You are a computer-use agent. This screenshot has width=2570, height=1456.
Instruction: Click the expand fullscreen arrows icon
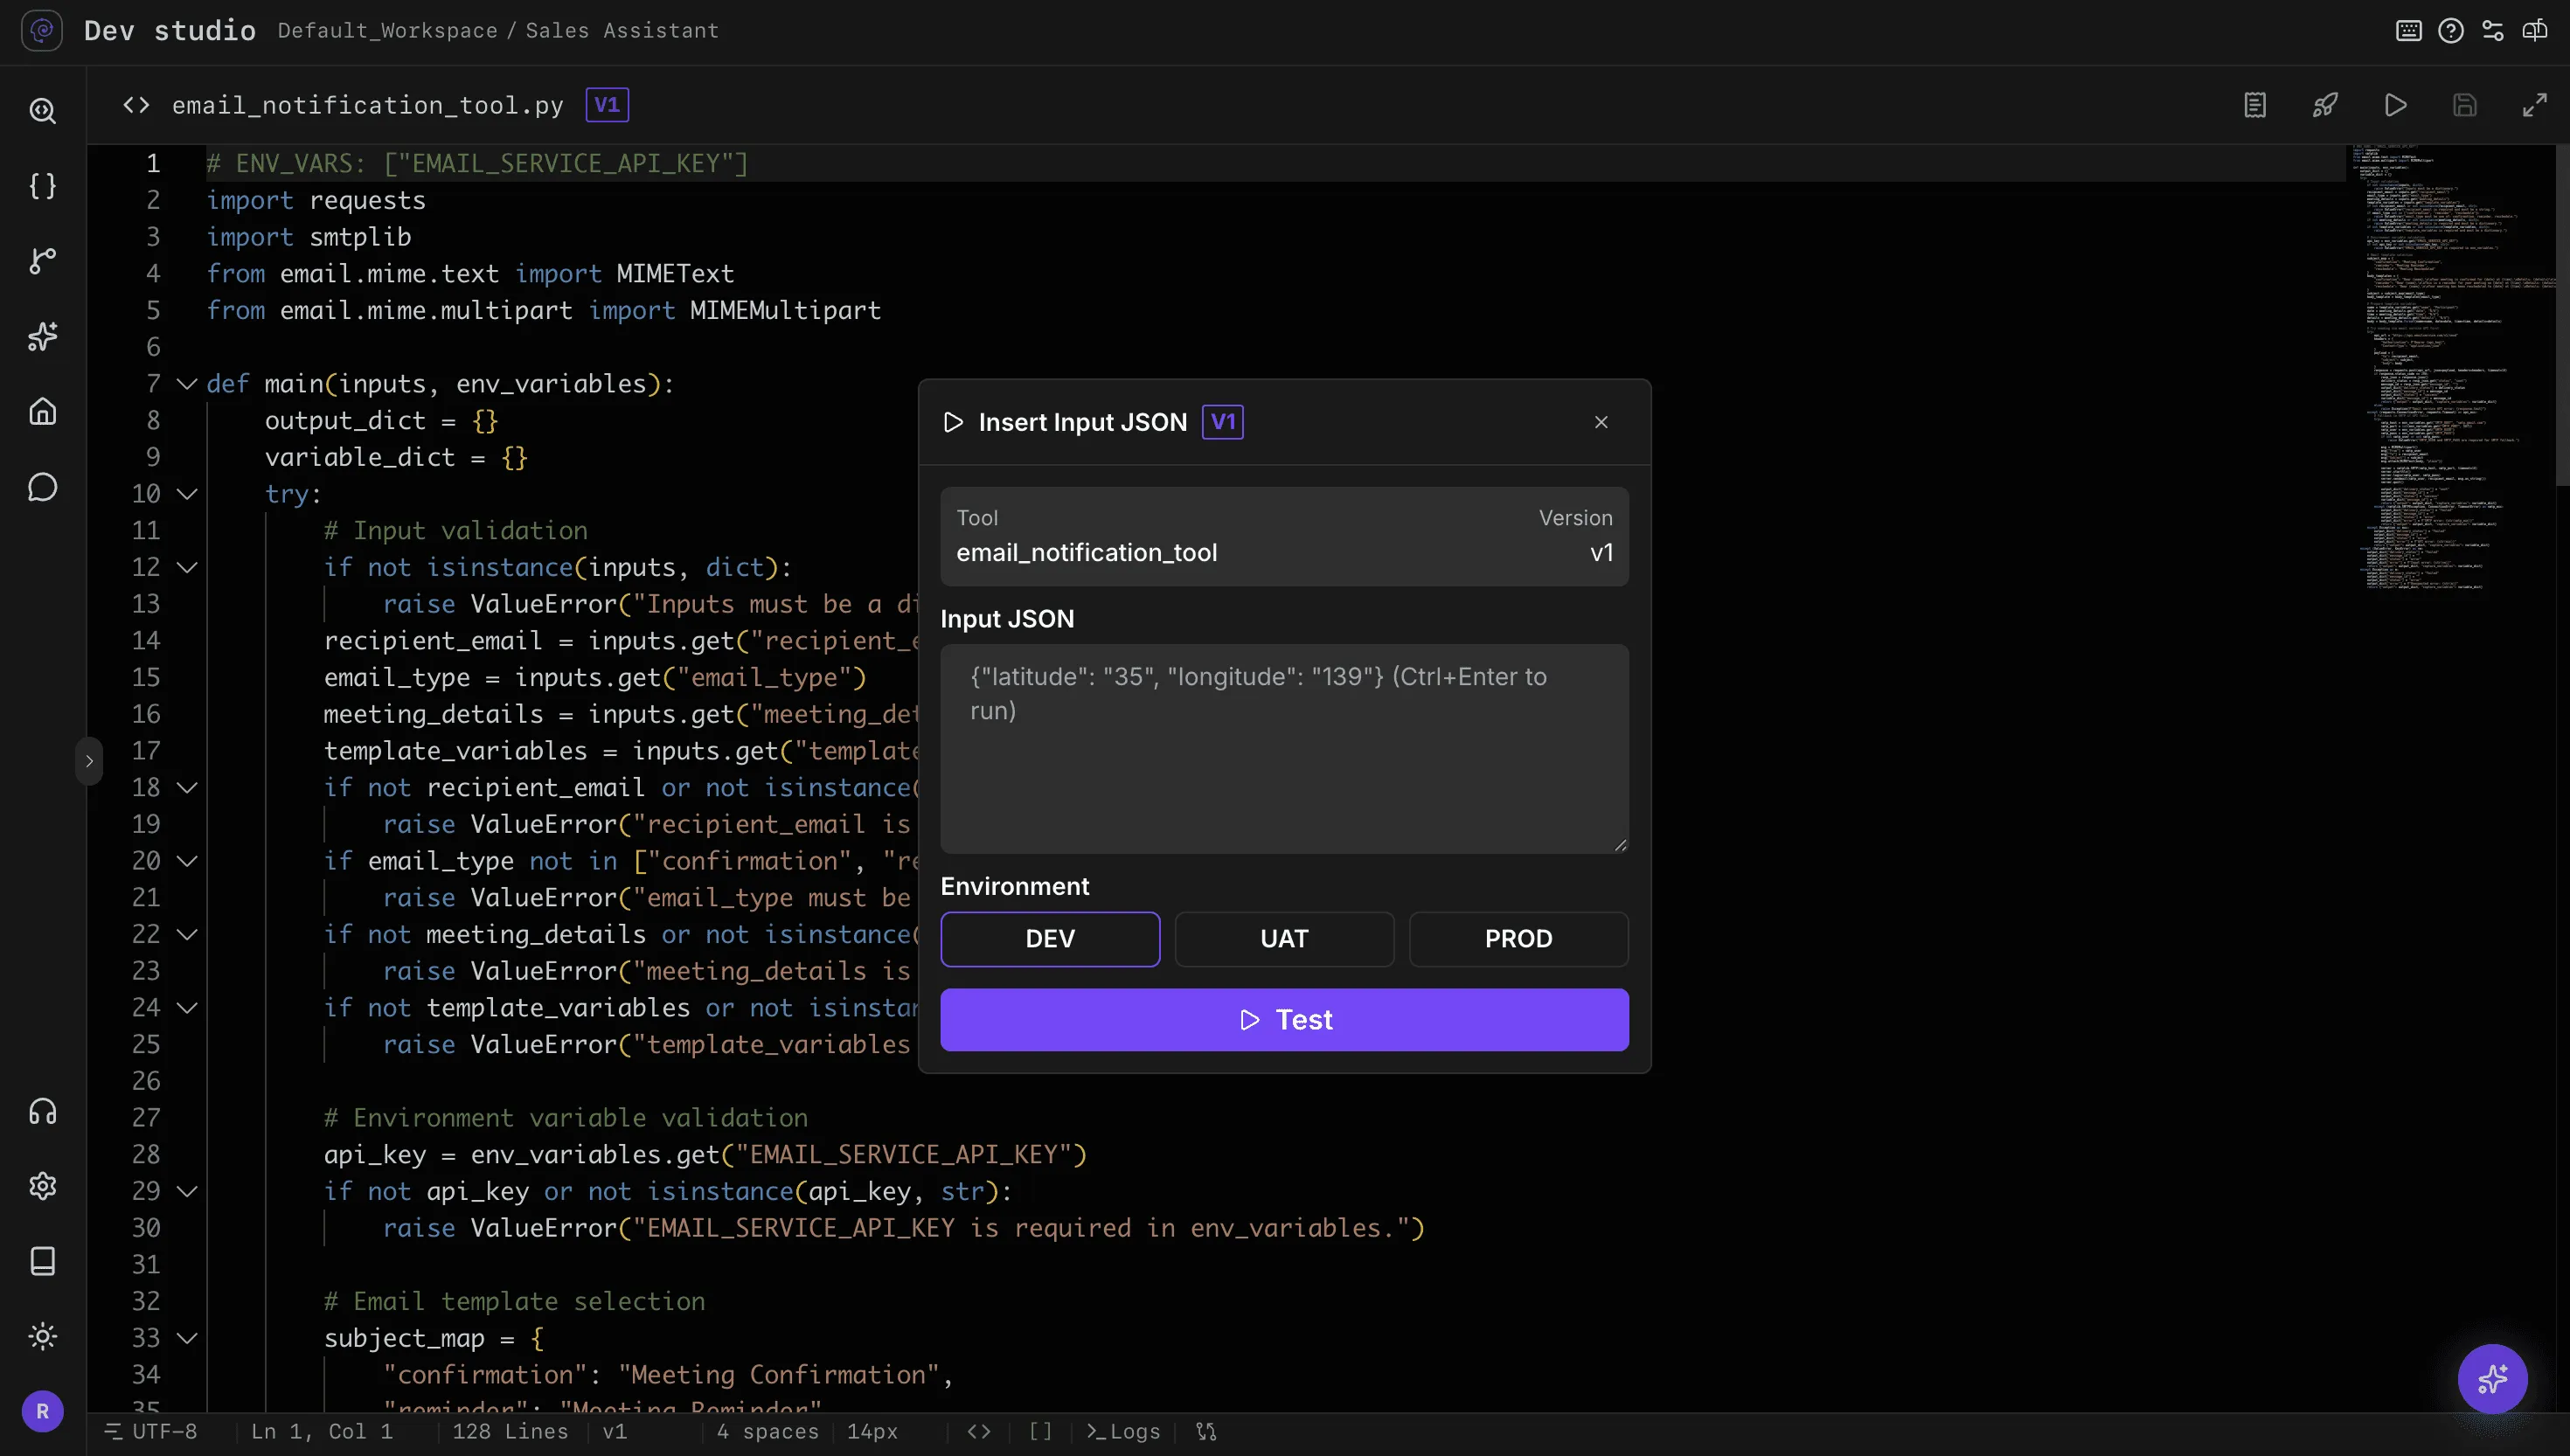2535,105
